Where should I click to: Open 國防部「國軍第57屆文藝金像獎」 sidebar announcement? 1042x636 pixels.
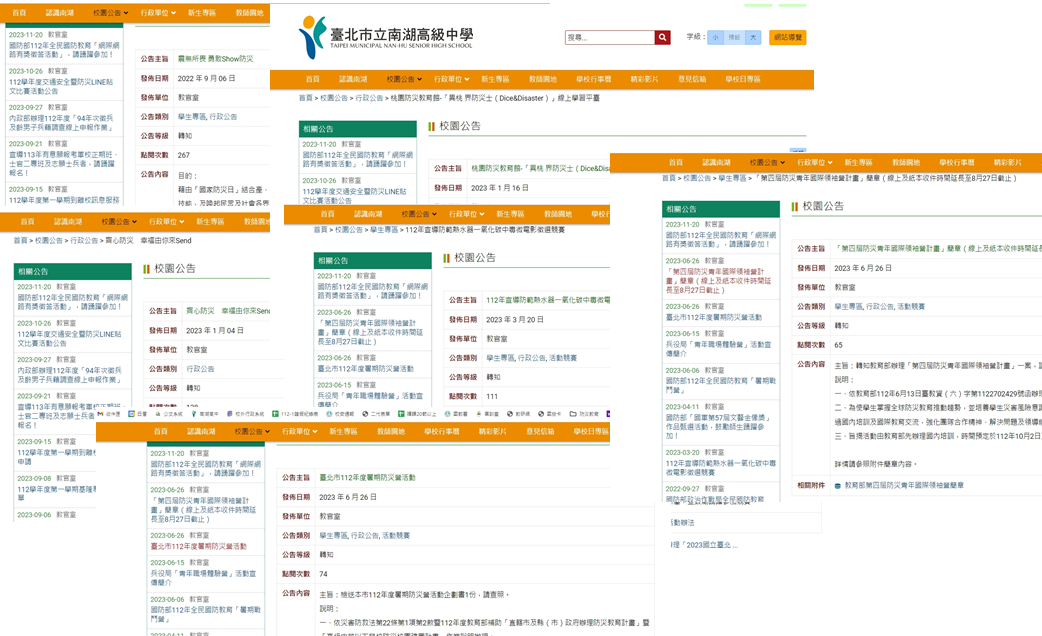click(x=718, y=426)
